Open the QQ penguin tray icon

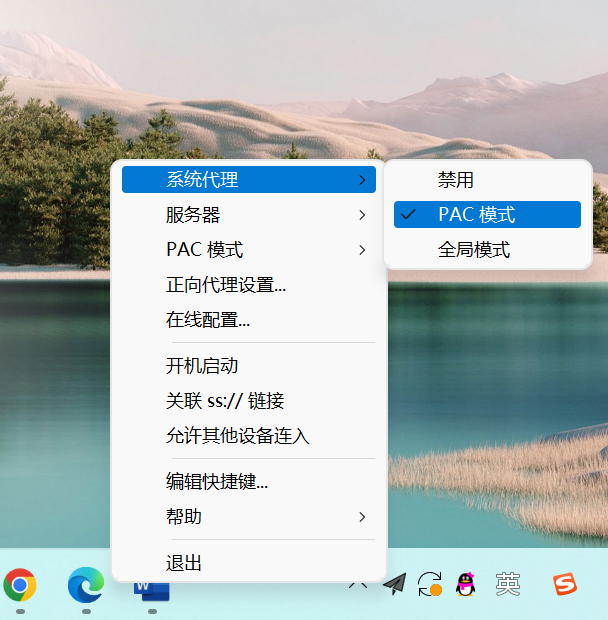[x=465, y=584]
